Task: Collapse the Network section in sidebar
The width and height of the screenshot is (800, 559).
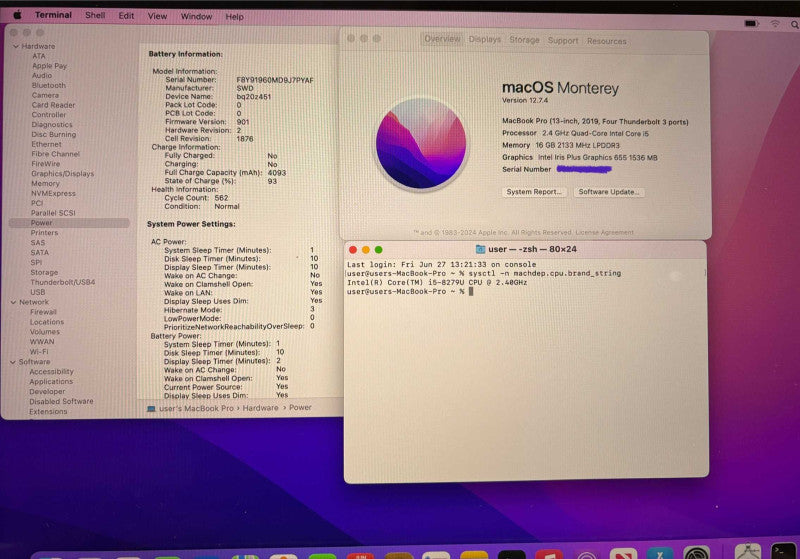Action: click(x=13, y=302)
